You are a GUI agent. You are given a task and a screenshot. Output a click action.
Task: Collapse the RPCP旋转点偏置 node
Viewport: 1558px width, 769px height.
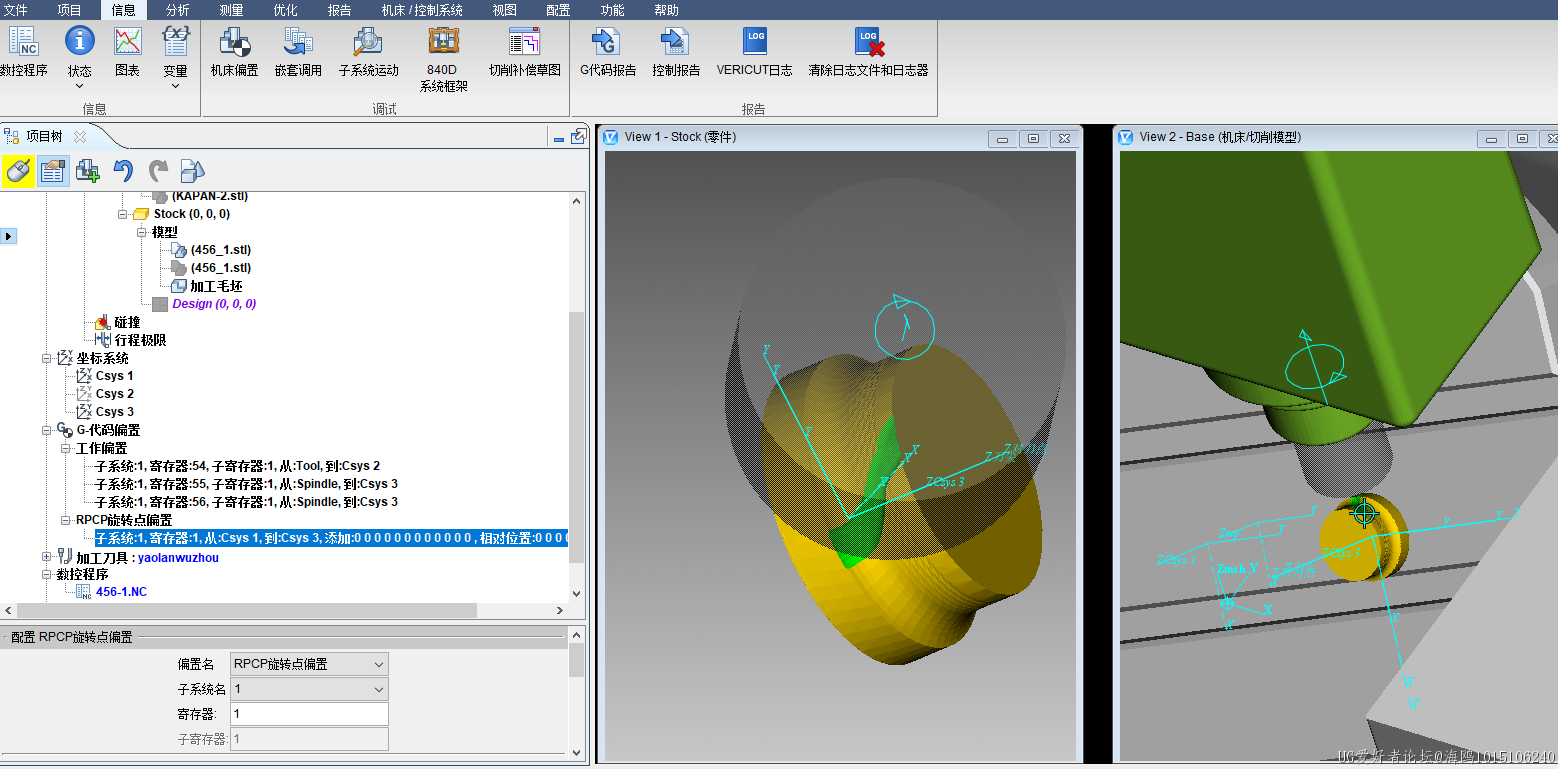(66, 520)
